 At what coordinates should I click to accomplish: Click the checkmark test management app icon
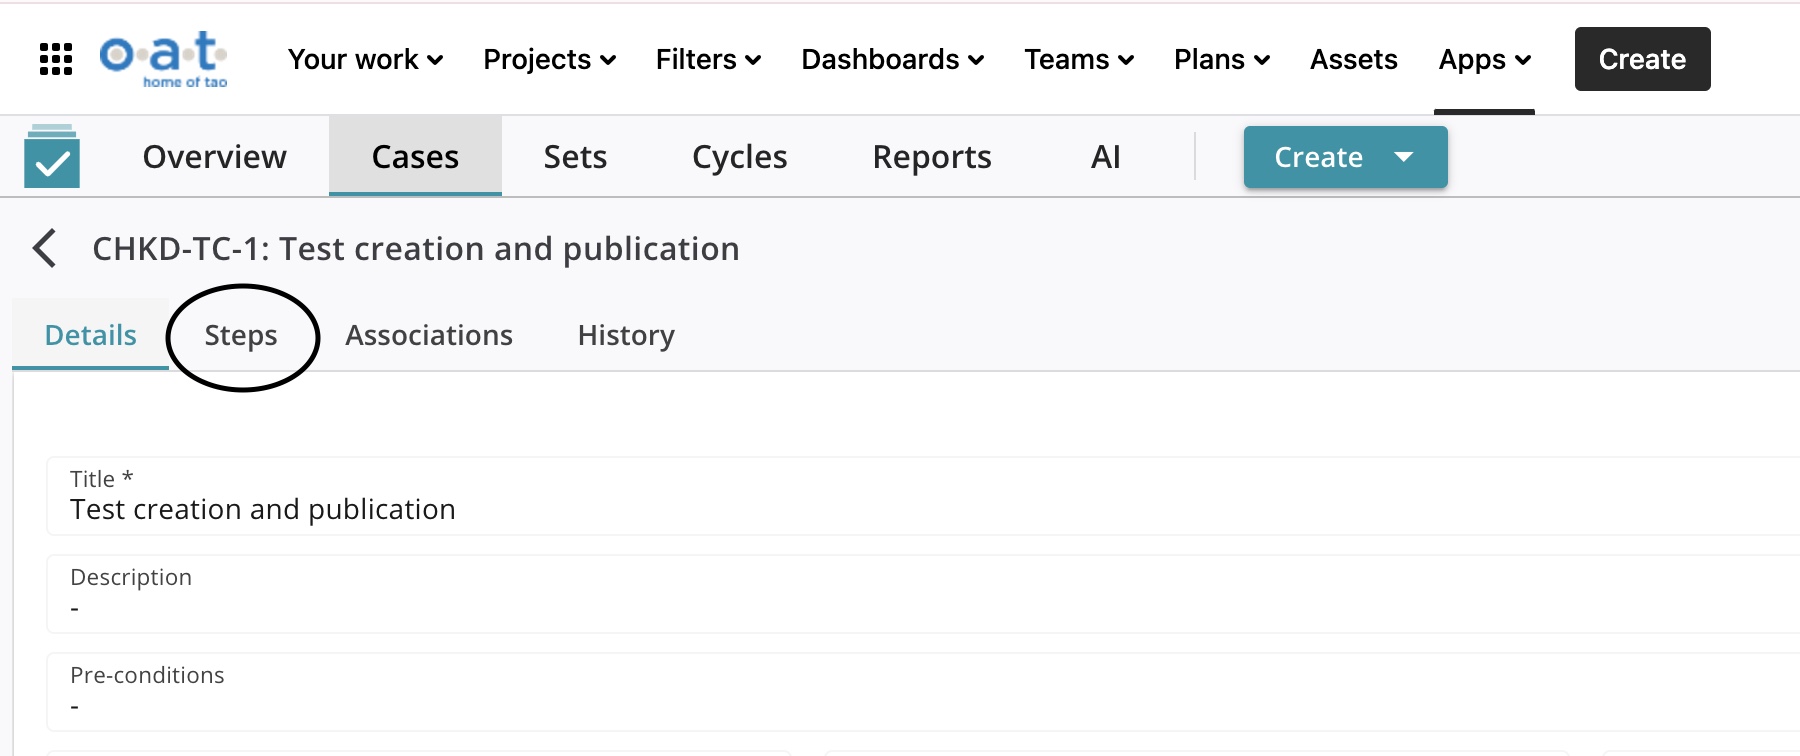52,157
